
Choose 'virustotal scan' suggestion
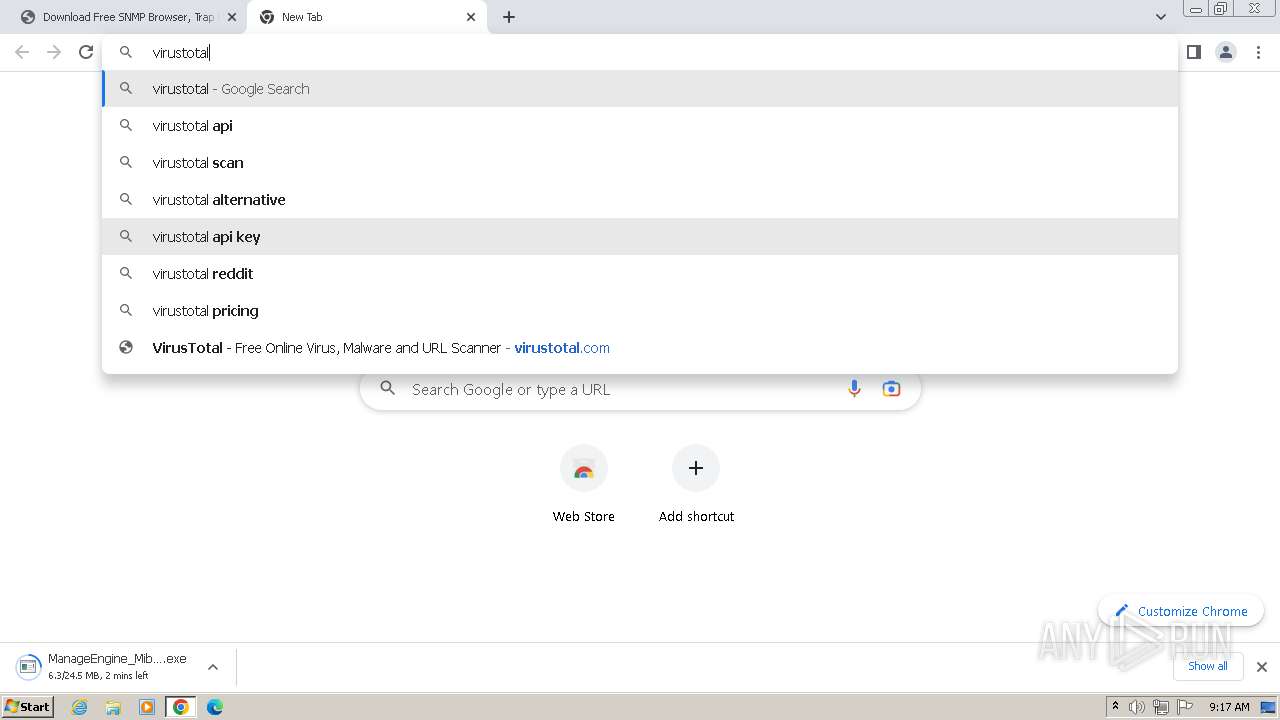(640, 163)
